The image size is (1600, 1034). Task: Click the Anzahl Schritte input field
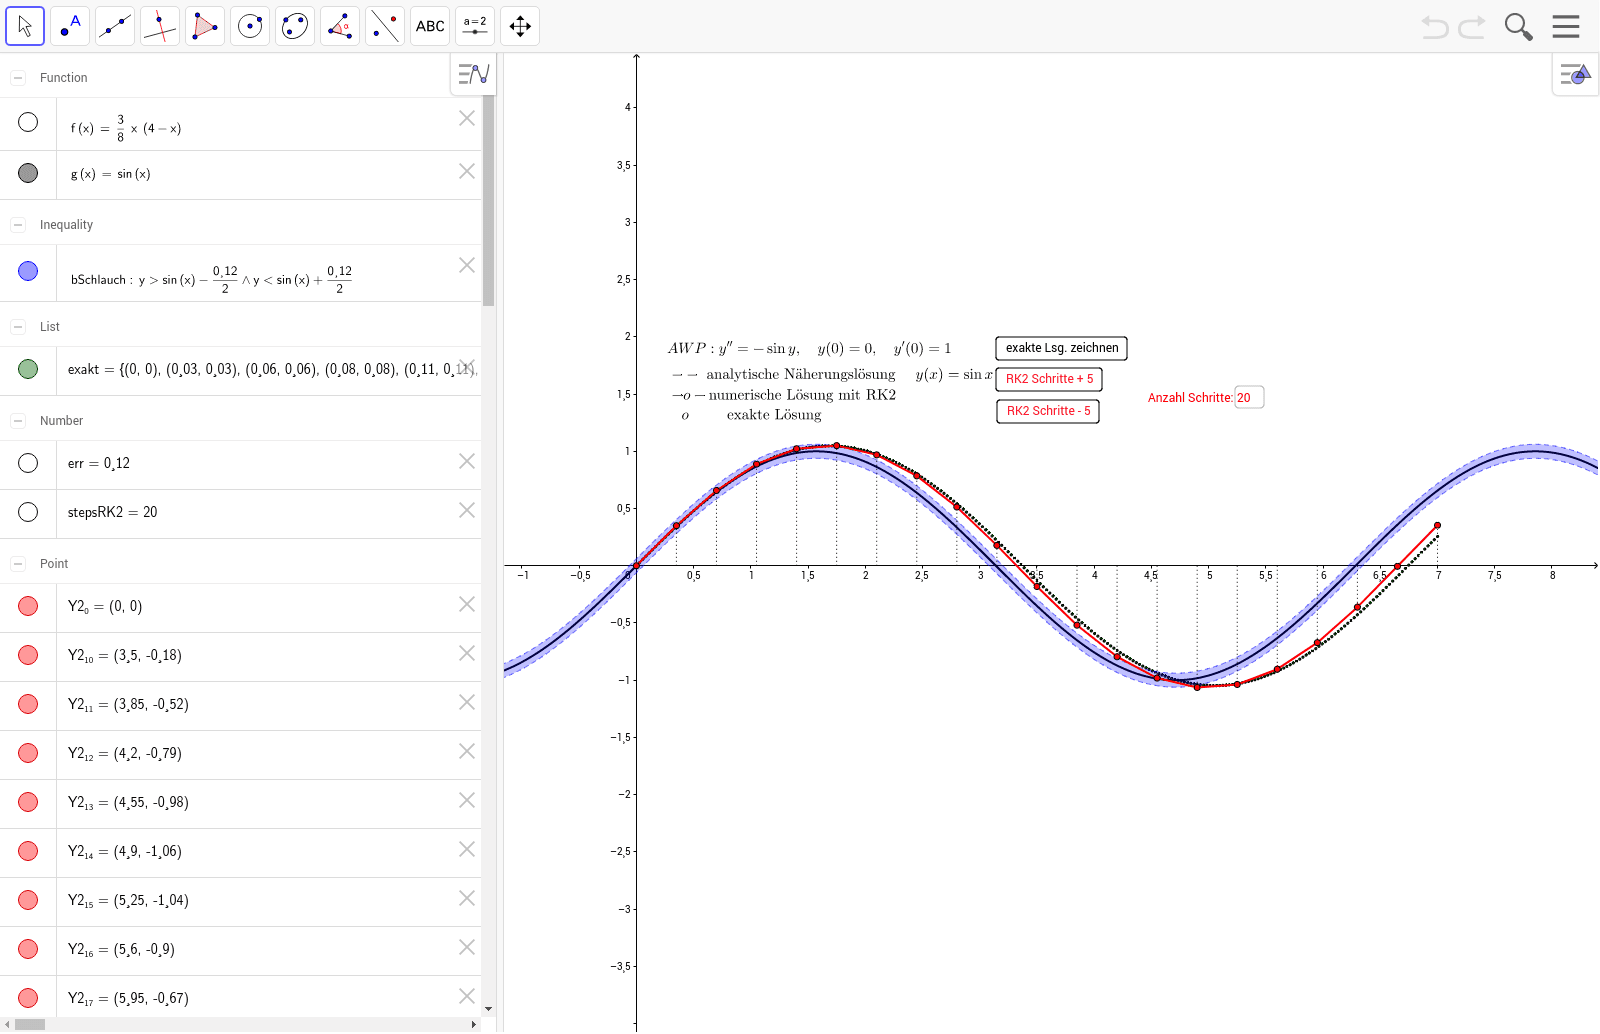[1250, 398]
